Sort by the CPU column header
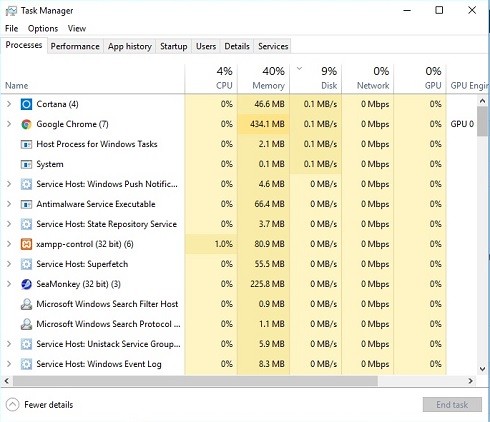This screenshot has width=490, height=422. [x=211, y=79]
